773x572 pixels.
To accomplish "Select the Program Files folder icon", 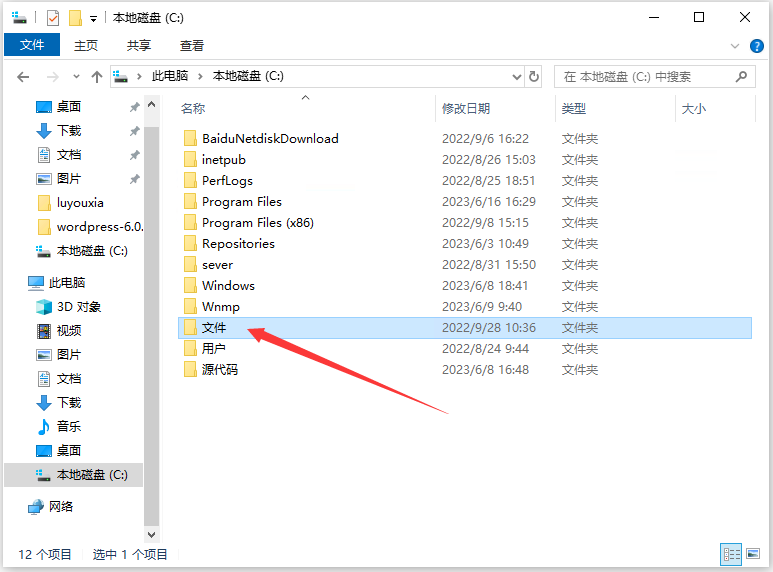I will [190, 201].
